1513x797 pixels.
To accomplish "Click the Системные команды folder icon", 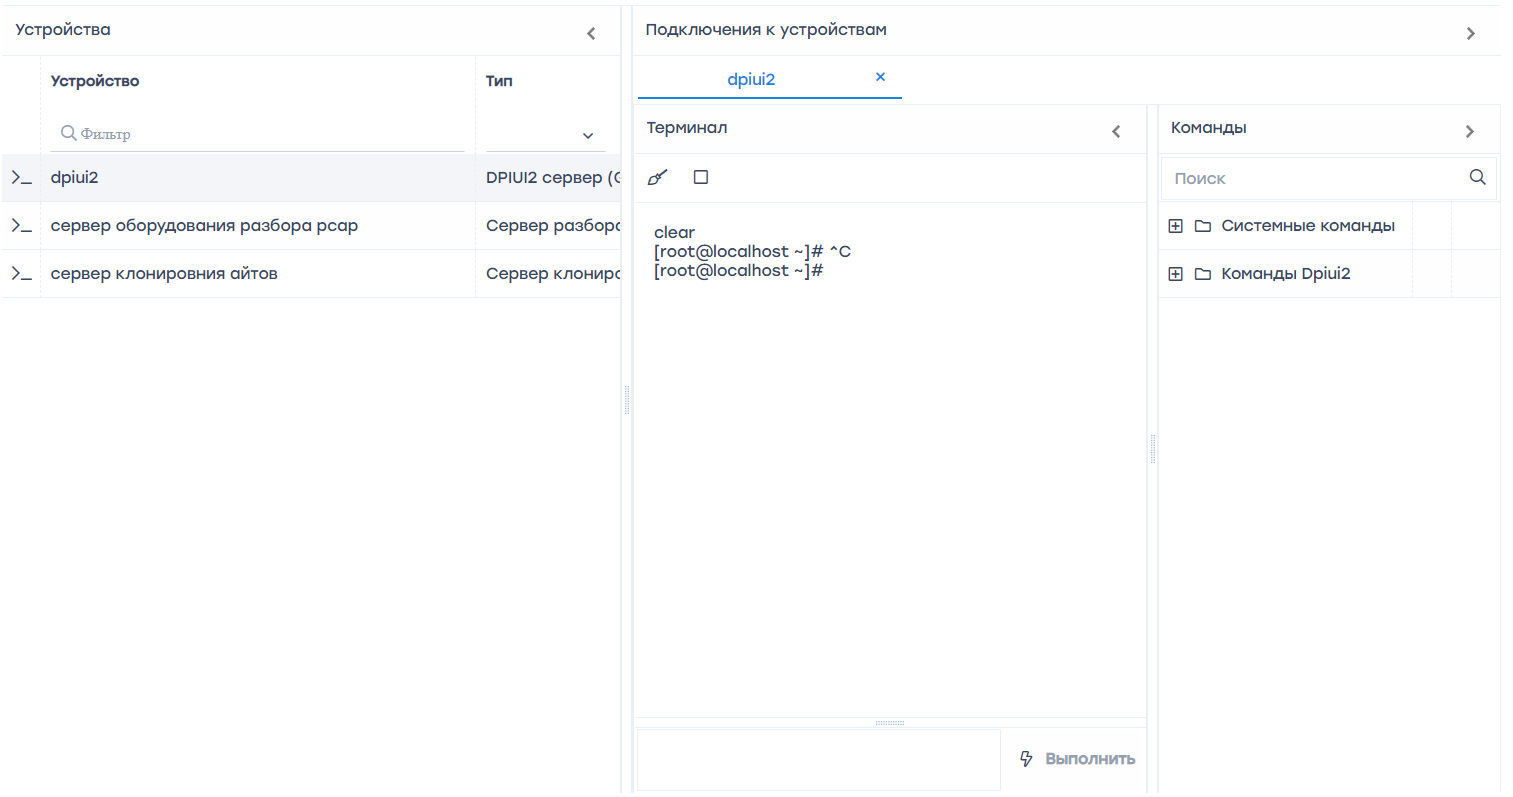I will pyautogui.click(x=1203, y=226).
